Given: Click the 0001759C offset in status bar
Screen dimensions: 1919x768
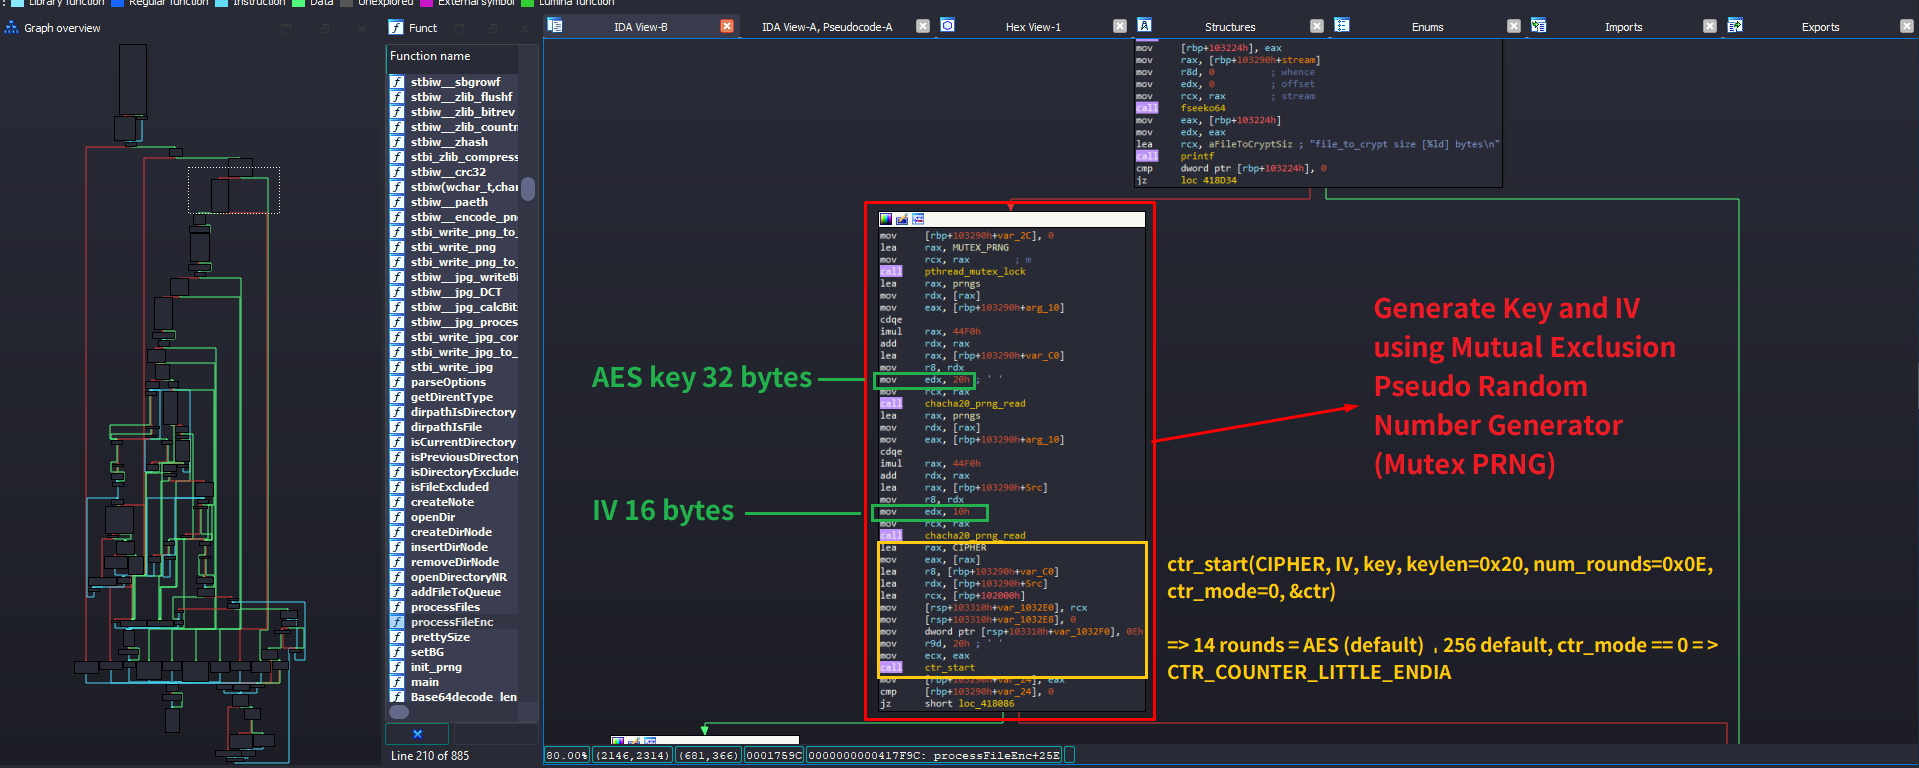Looking at the screenshot, I should (x=774, y=755).
